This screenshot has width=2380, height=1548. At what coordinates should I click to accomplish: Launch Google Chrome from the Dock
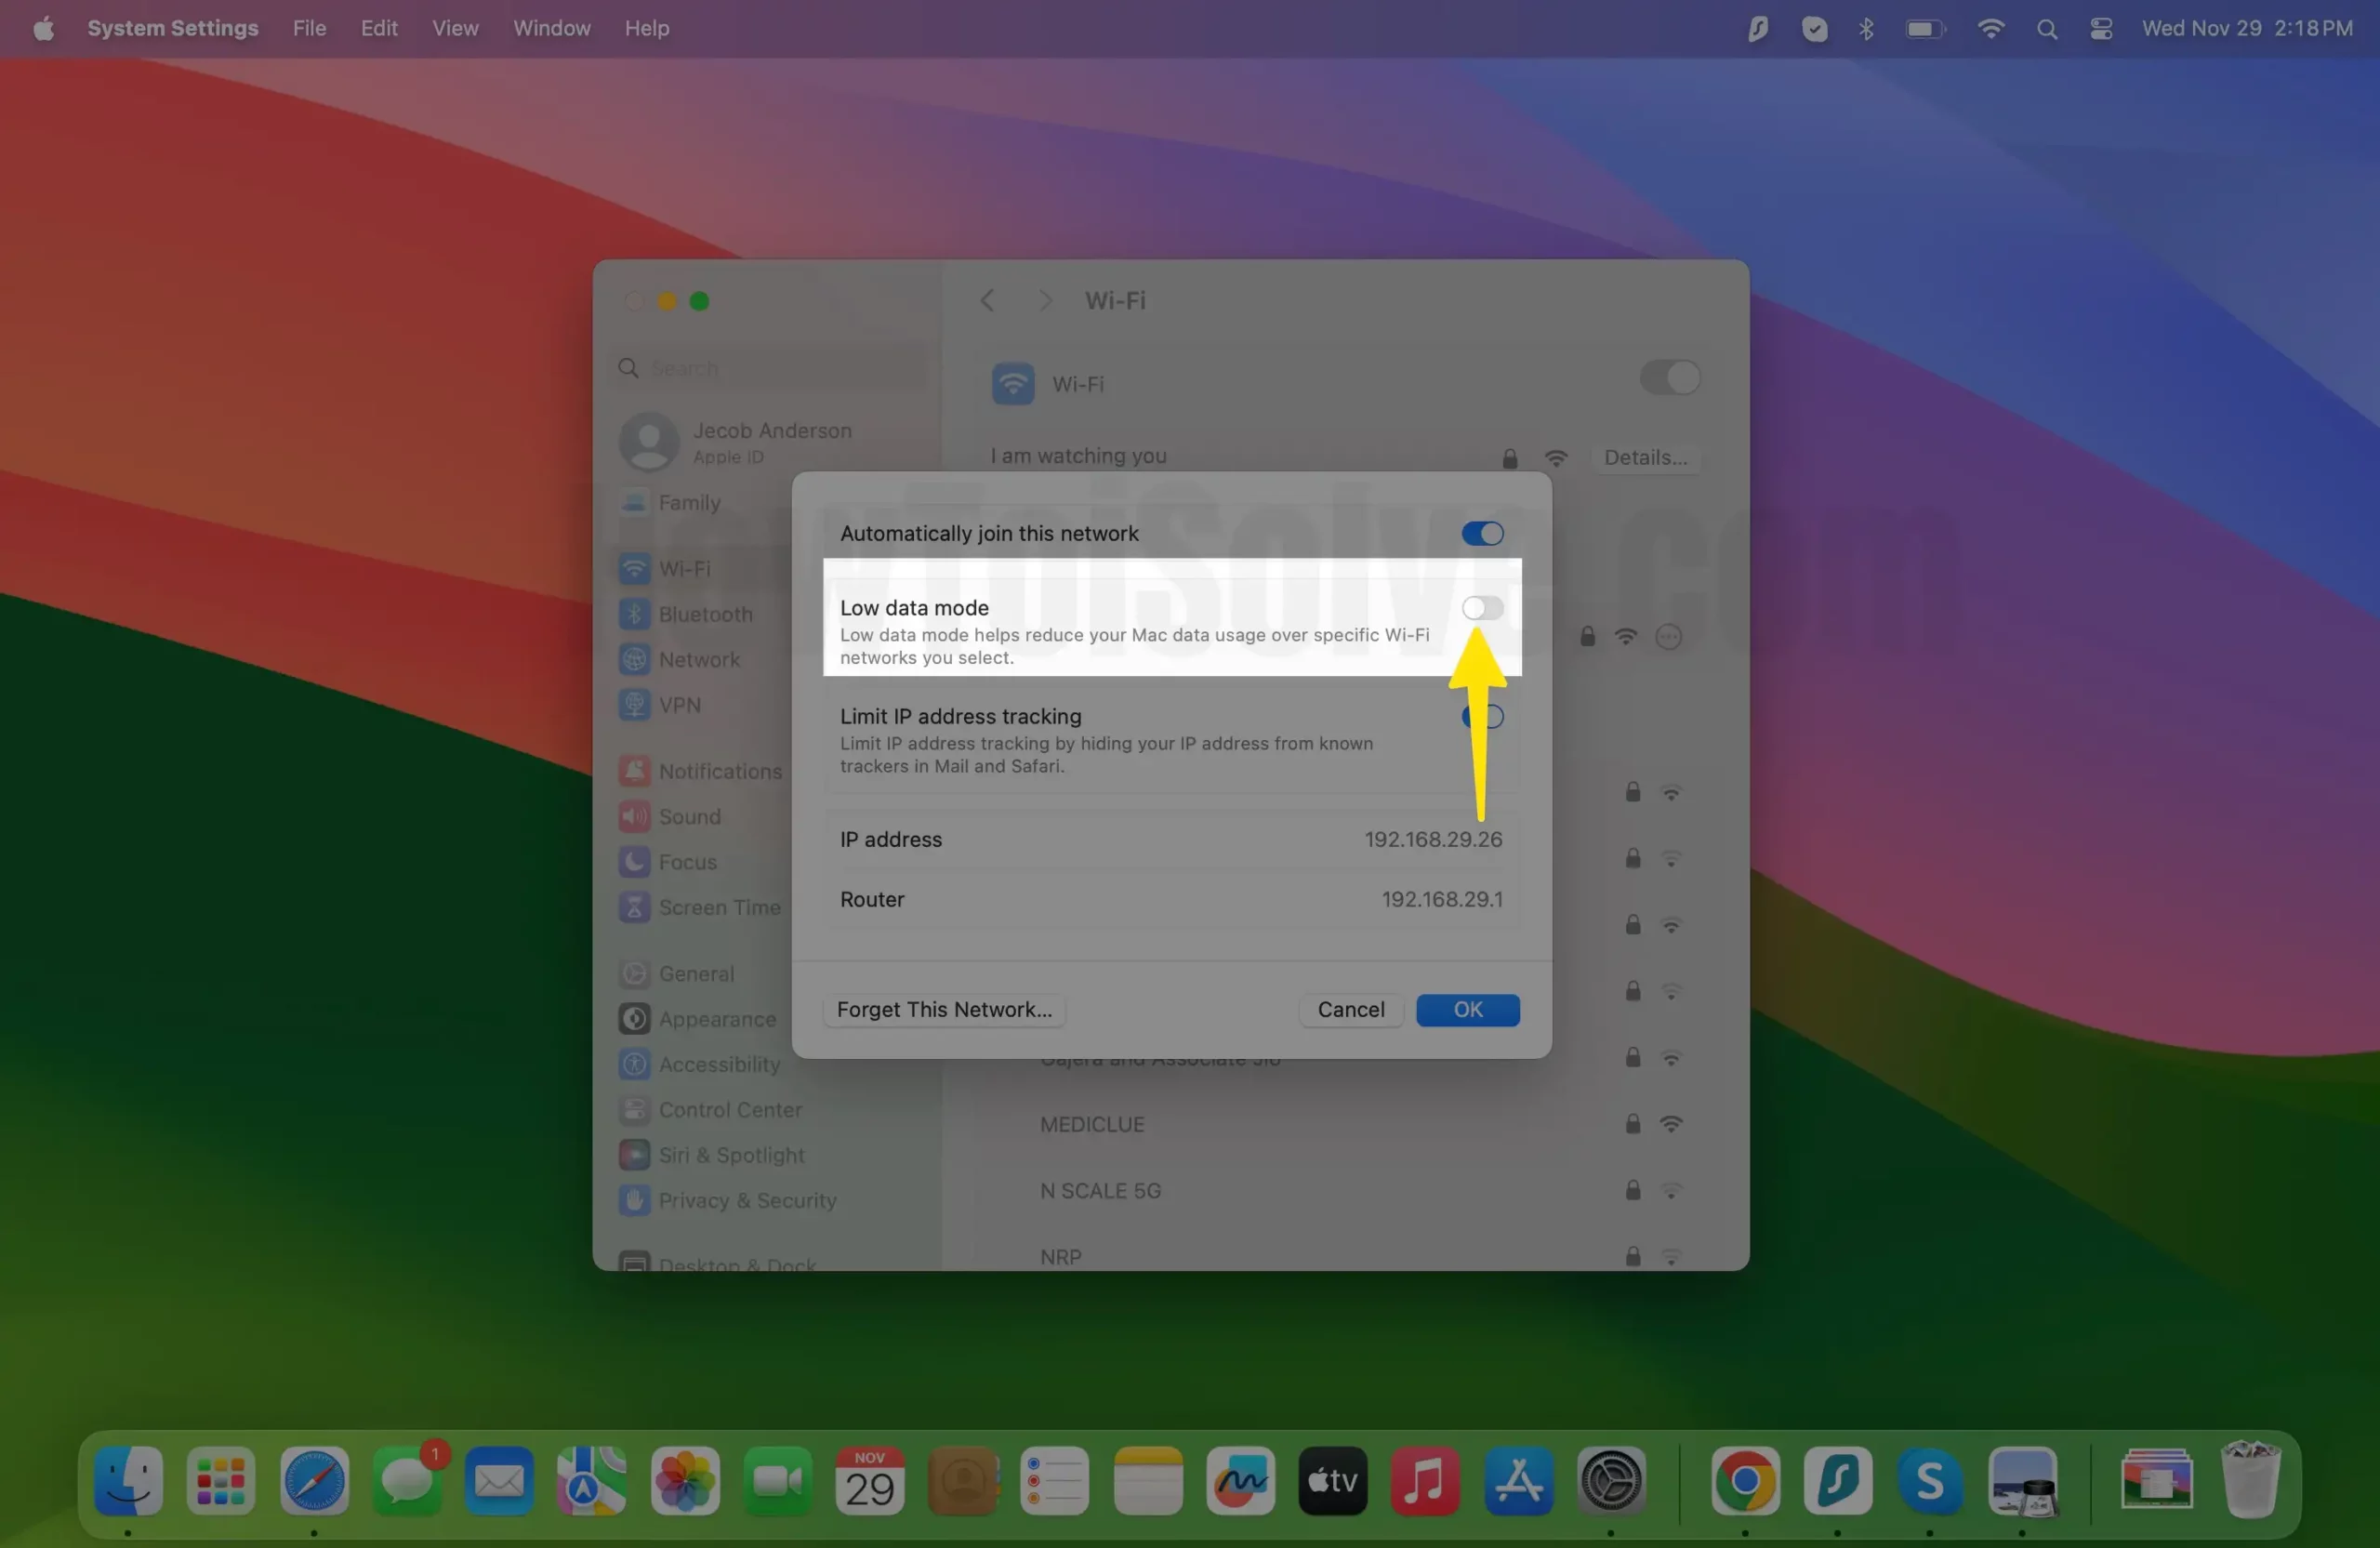tap(1744, 1479)
